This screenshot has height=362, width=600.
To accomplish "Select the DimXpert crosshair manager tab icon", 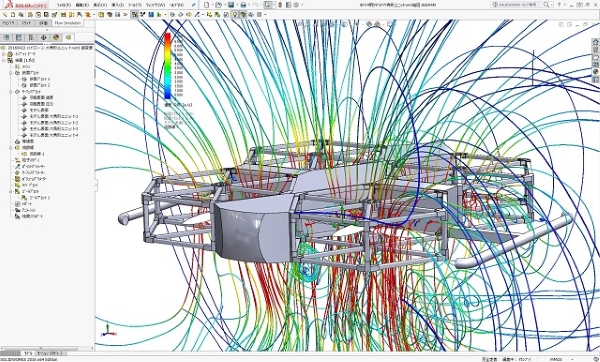I will pos(43,38).
